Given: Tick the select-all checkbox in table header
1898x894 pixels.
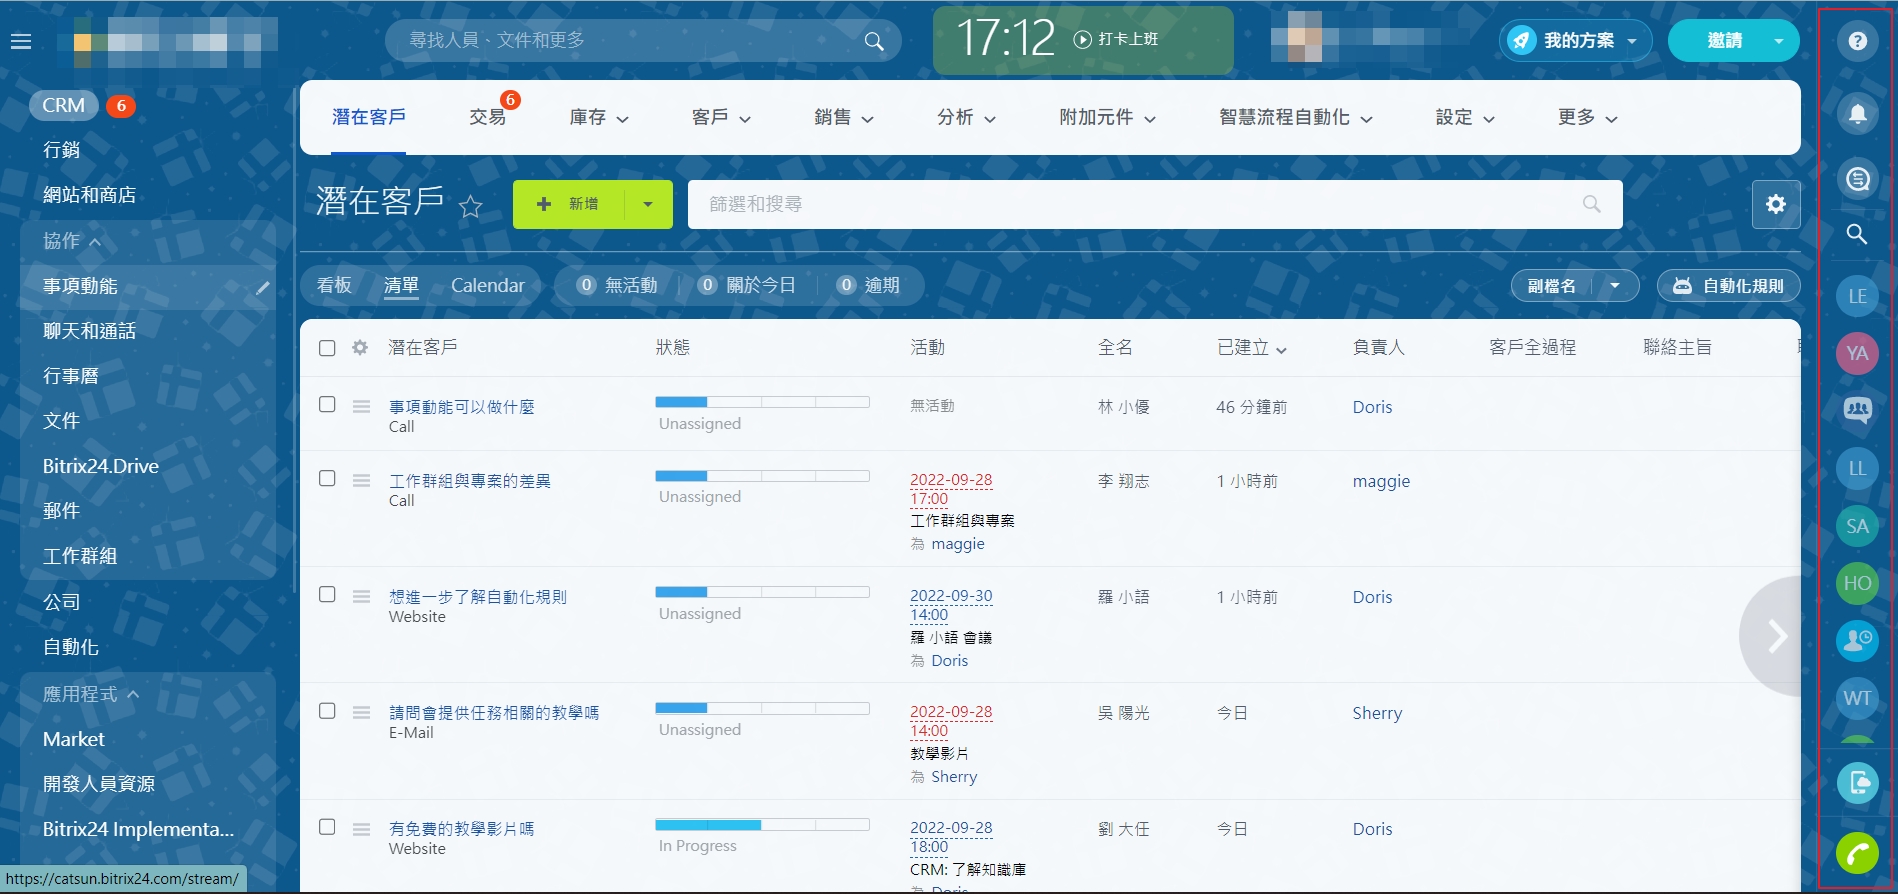Looking at the screenshot, I should coord(327,348).
